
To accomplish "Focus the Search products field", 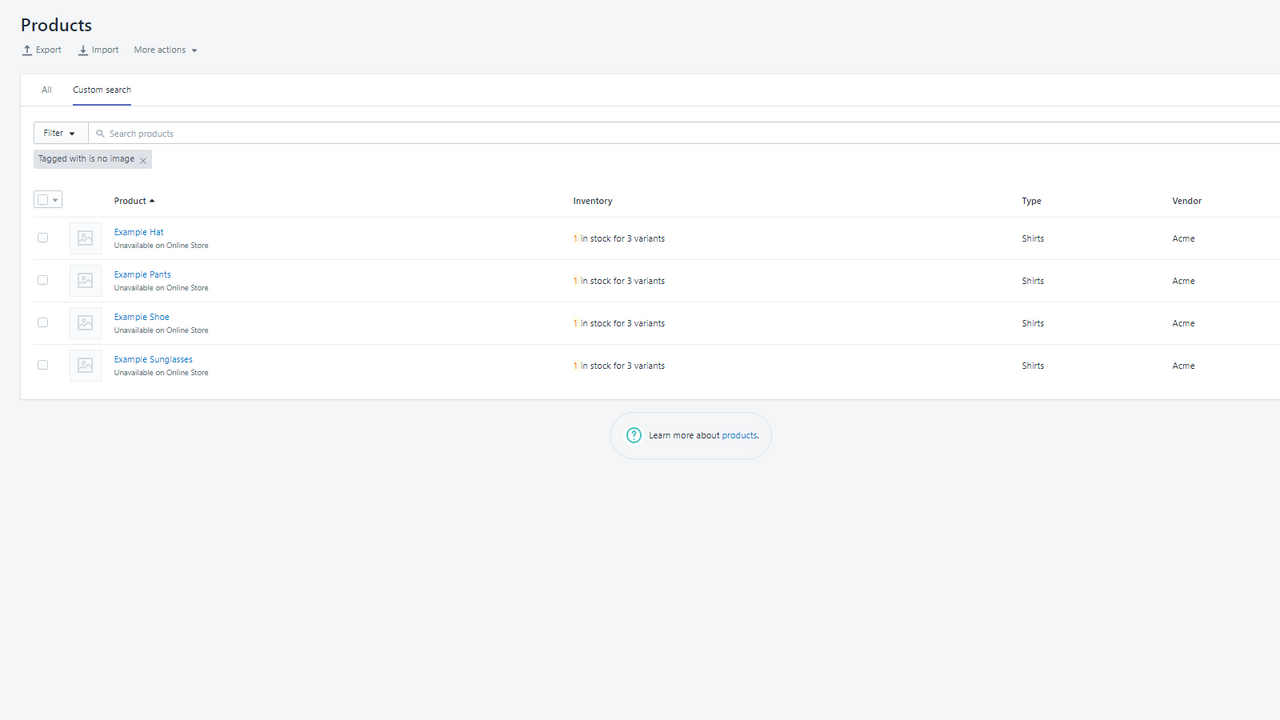I will click(x=684, y=133).
